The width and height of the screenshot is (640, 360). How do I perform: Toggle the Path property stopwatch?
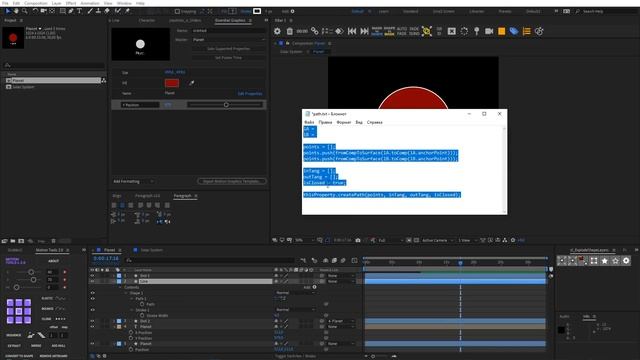tap(142, 304)
